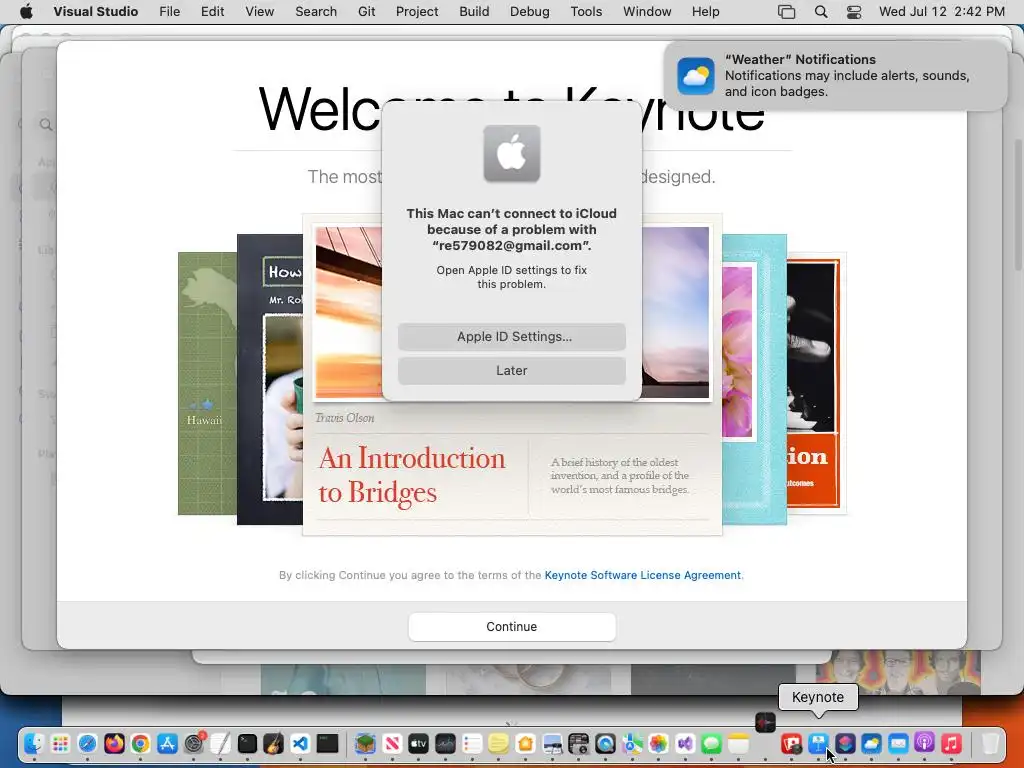This screenshot has height=768, width=1024.
Task: Dismiss the iCloud alert with Later
Action: [511, 370]
